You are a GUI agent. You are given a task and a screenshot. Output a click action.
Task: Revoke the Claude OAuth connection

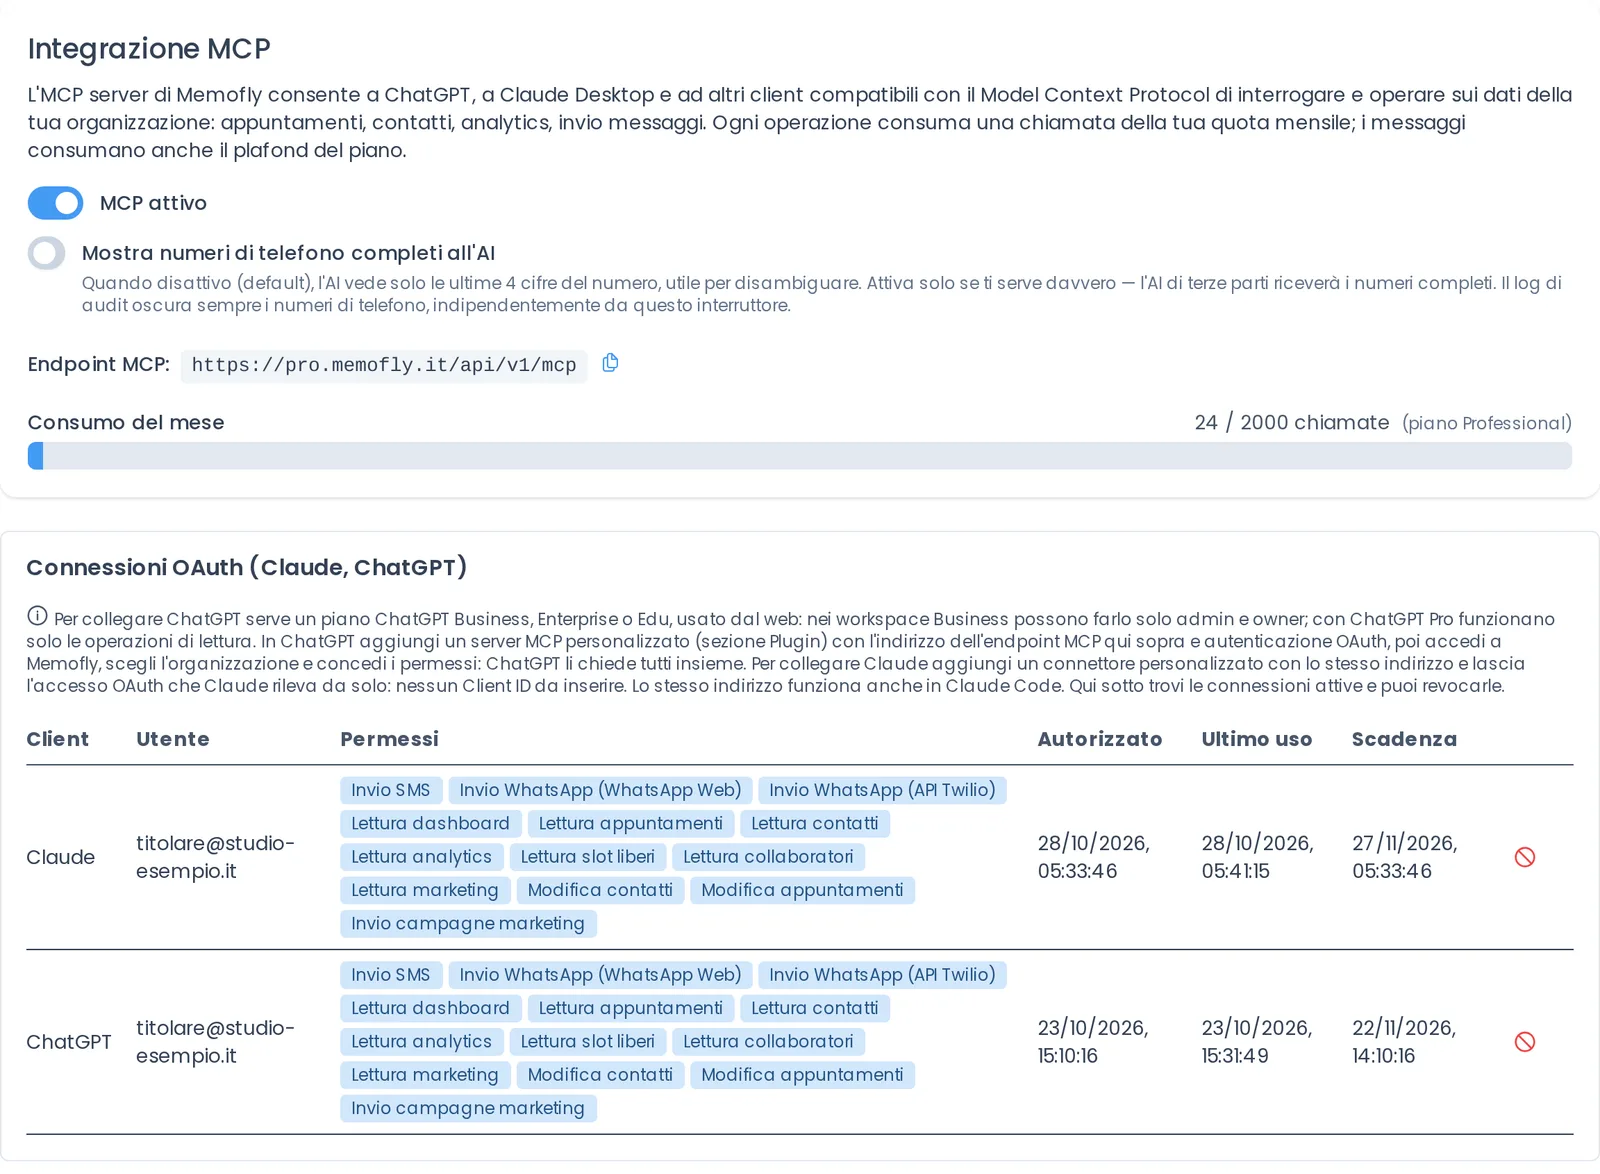[x=1524, y=857]
